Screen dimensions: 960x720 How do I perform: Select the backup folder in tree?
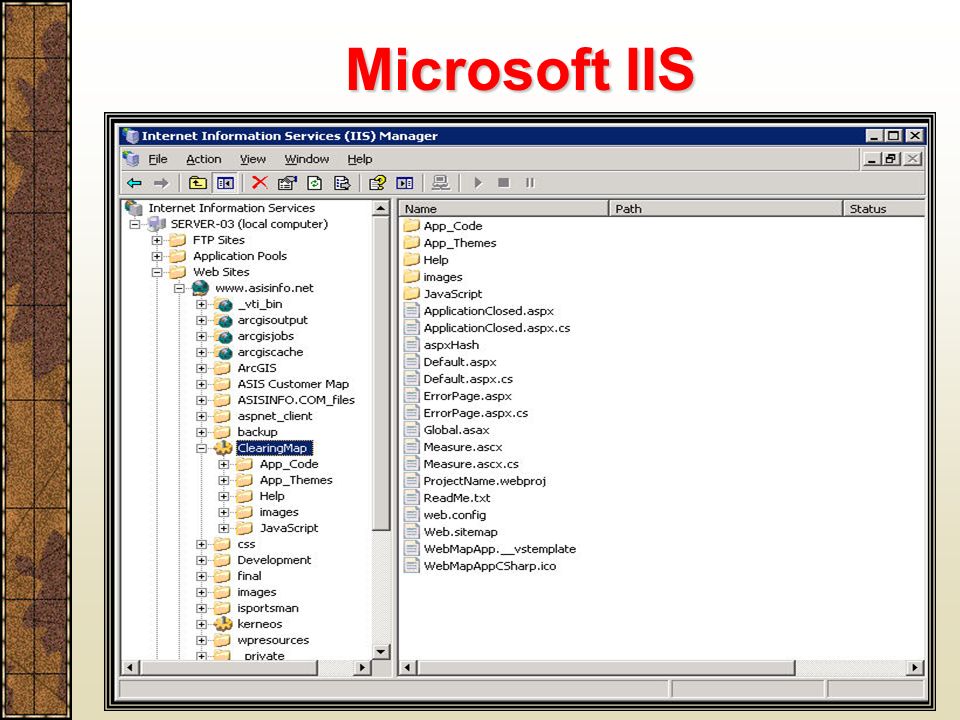(257, 432)
